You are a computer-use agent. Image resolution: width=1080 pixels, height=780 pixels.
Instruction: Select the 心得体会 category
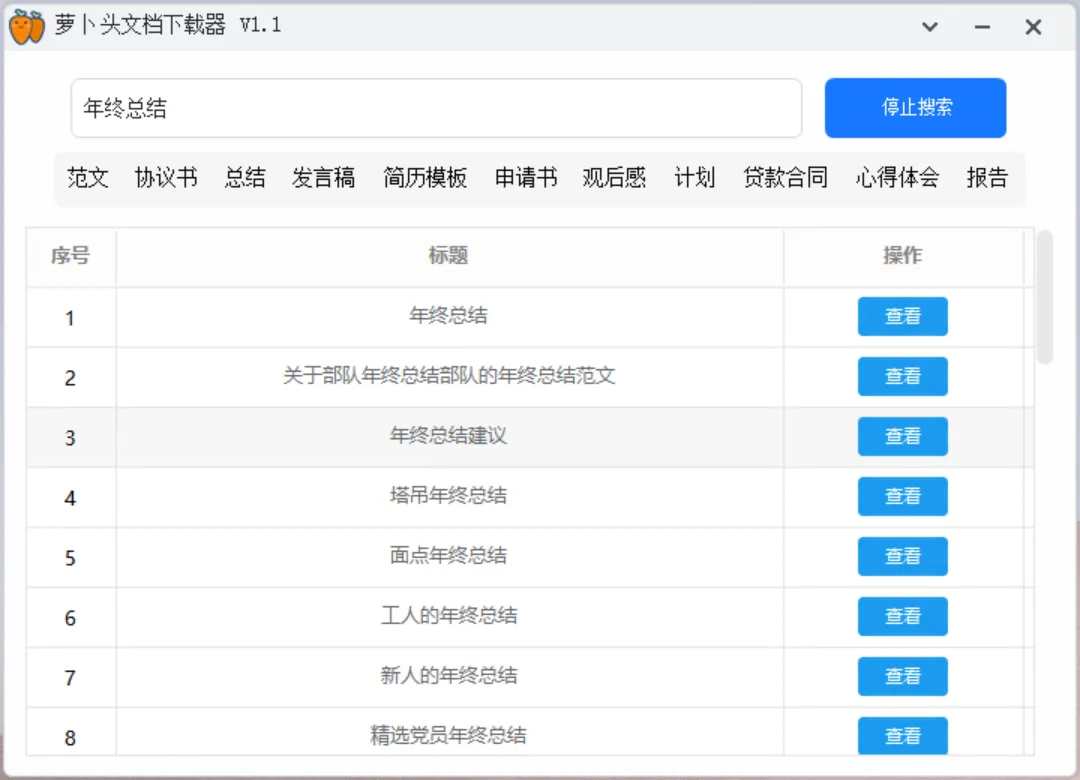897,178
